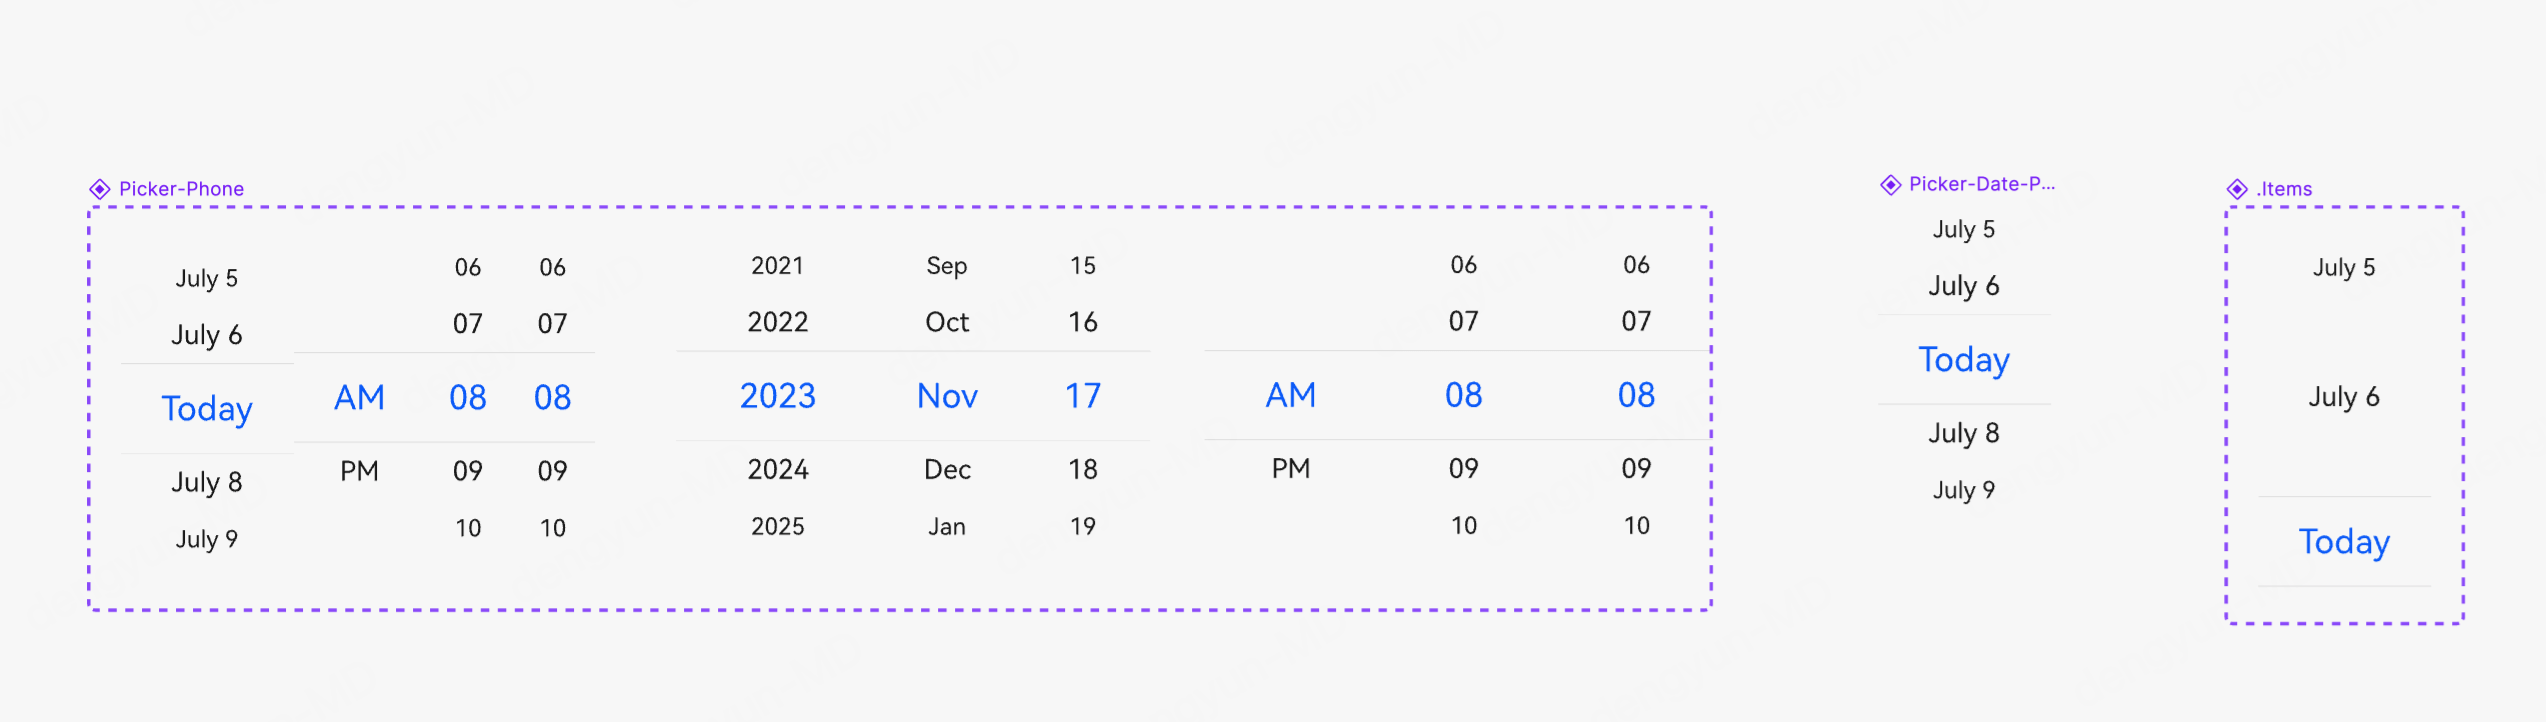Image resolution: width=2546 pixels, height=722 pixels.
Task: Pick Nov in the month column
Action: (947, 396)
